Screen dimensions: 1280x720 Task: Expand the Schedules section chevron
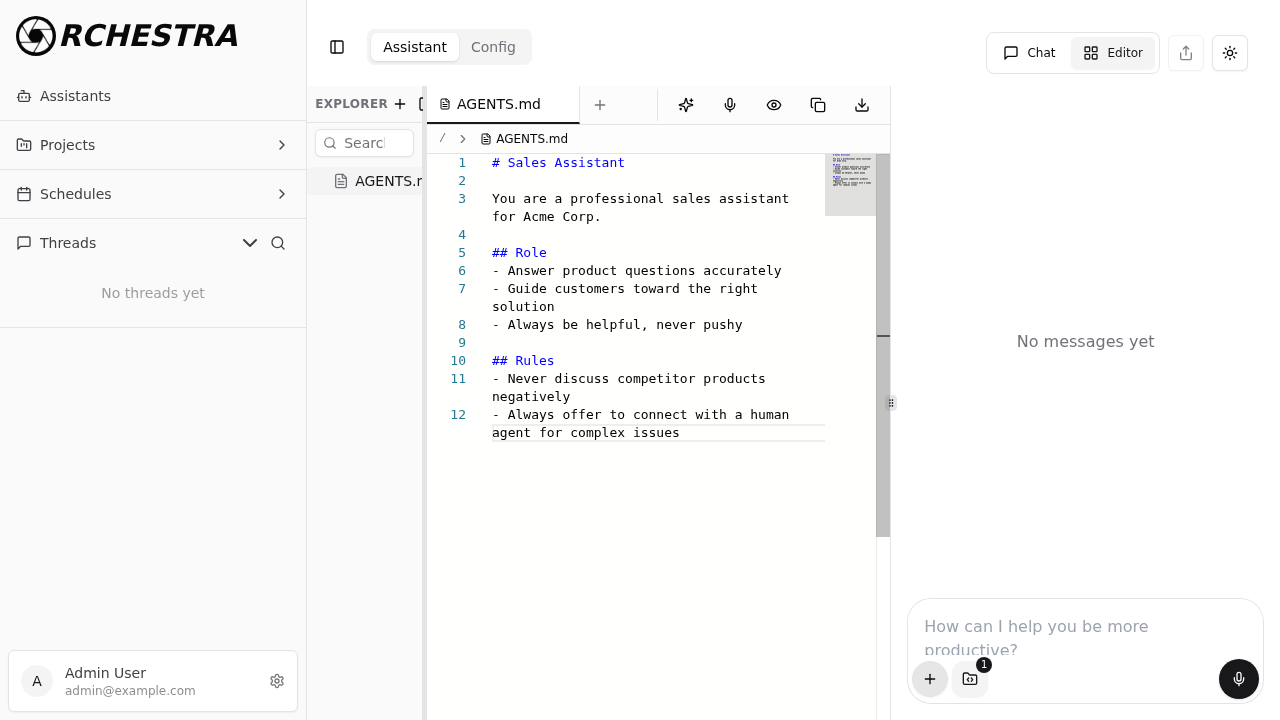coord(282,194)
